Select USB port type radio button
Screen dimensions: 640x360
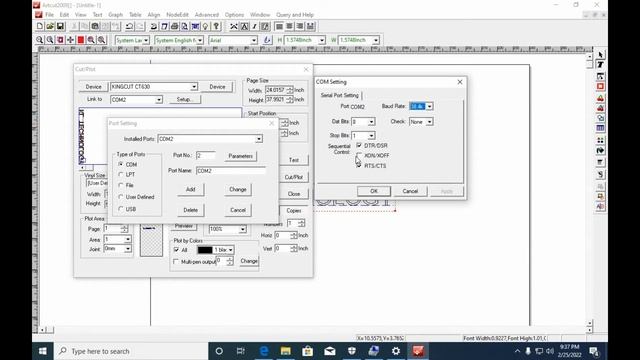121,209
